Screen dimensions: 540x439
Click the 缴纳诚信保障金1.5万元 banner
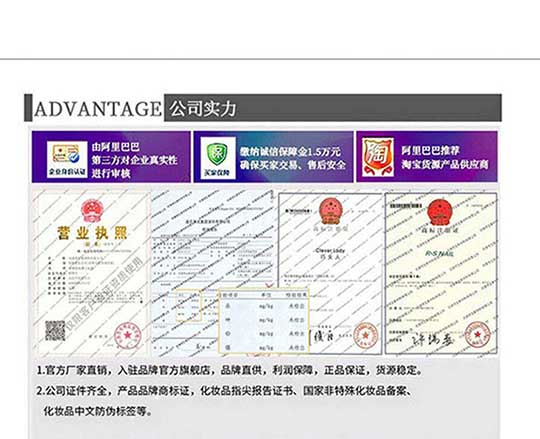point(273,157)
